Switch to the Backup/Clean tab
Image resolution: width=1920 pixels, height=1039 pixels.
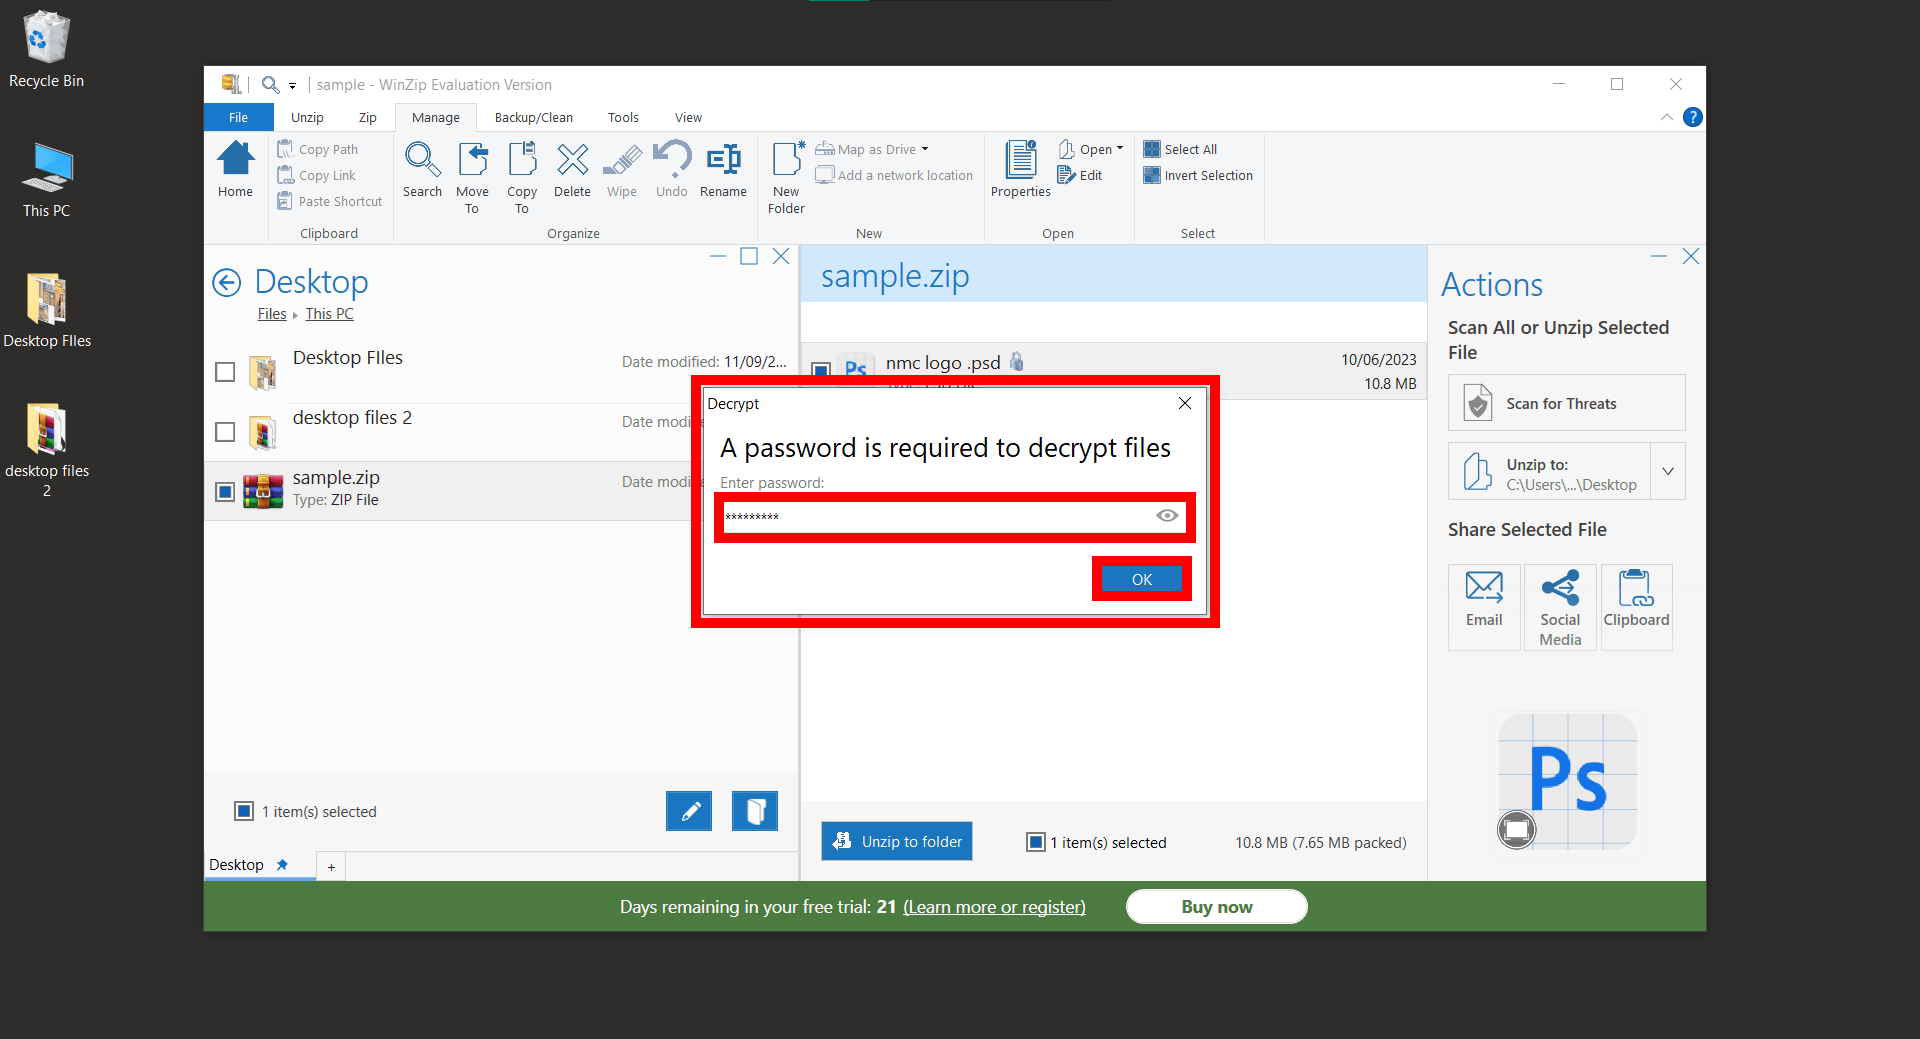(x=533, y=117)
